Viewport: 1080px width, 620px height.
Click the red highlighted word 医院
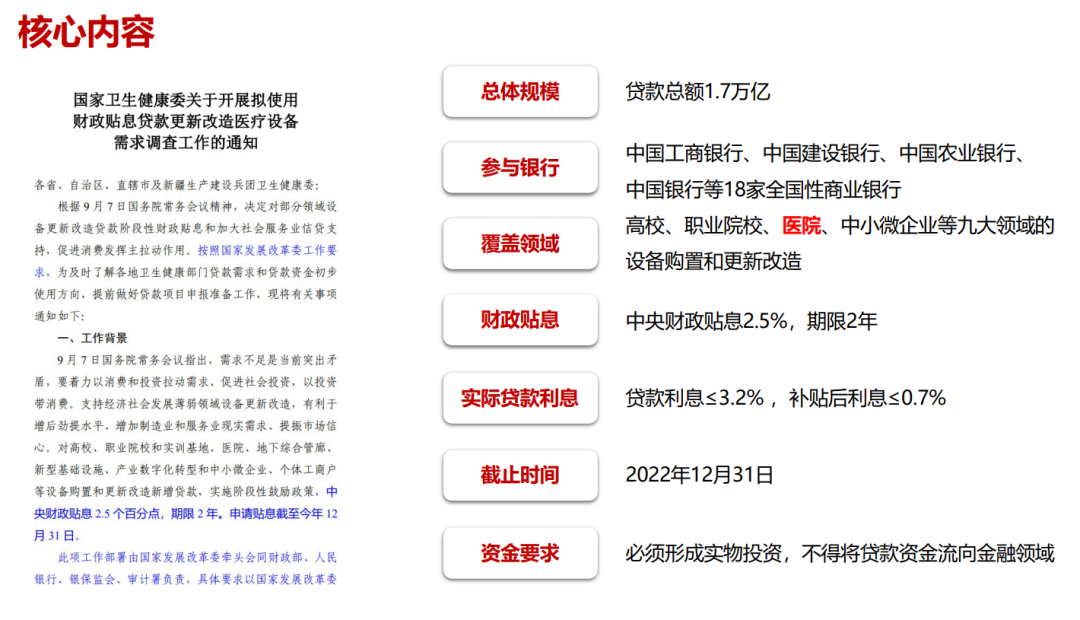click(x=799, y=226)
